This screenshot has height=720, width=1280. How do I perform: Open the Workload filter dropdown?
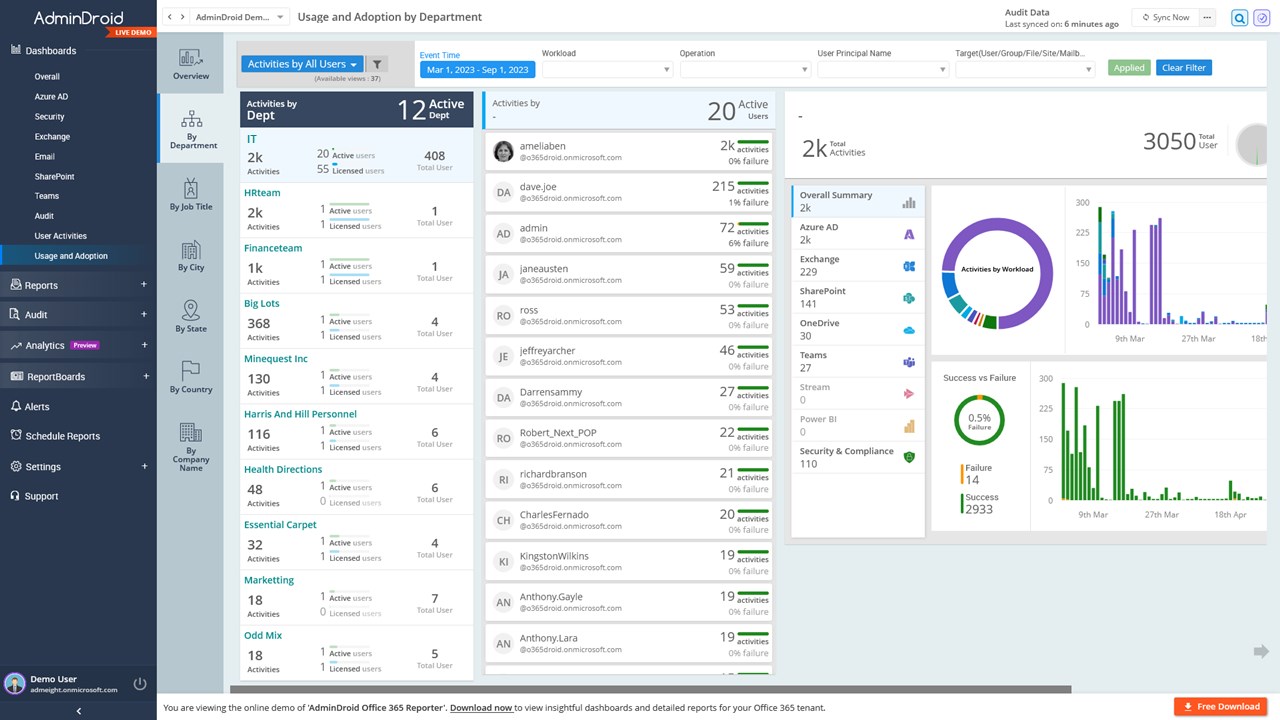click(607, 69)
